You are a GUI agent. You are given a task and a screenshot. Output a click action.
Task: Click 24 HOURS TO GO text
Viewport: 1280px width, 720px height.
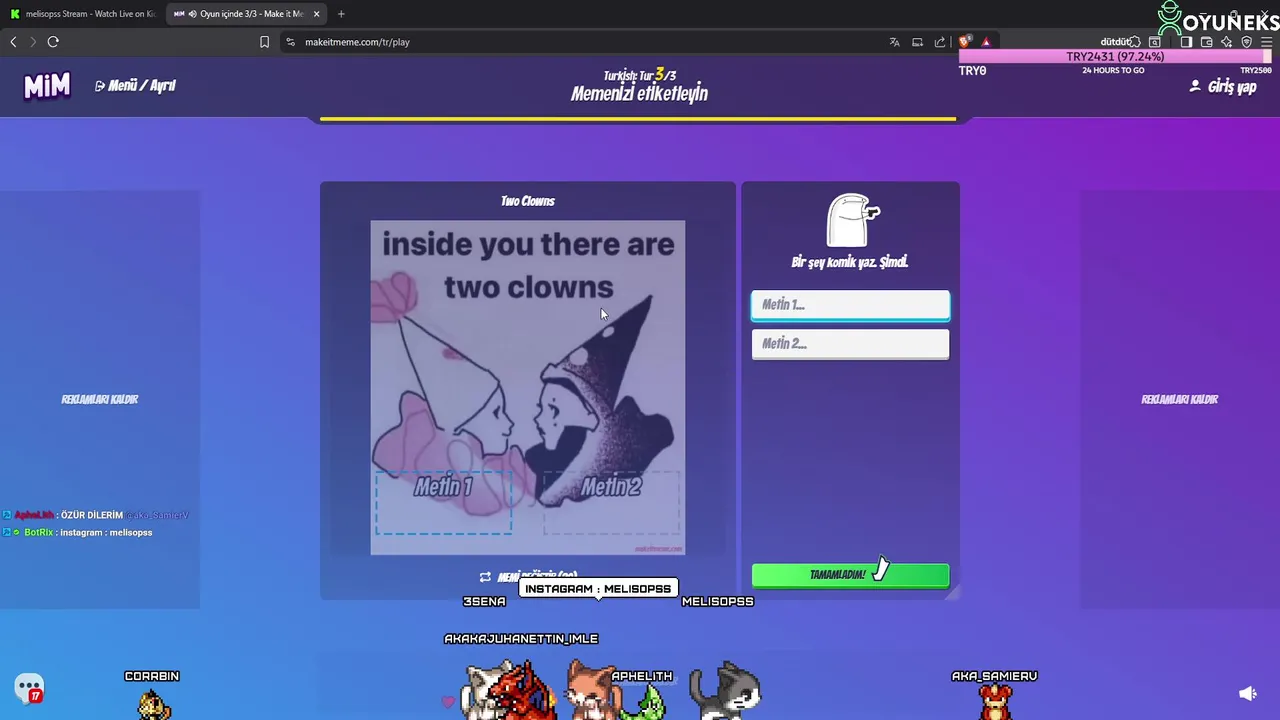[1113, 71]
